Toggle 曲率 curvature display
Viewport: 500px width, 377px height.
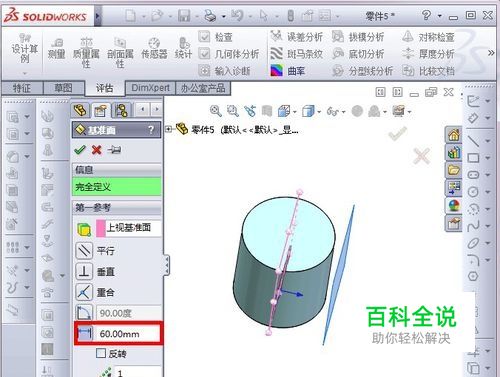tap(287, 71)
